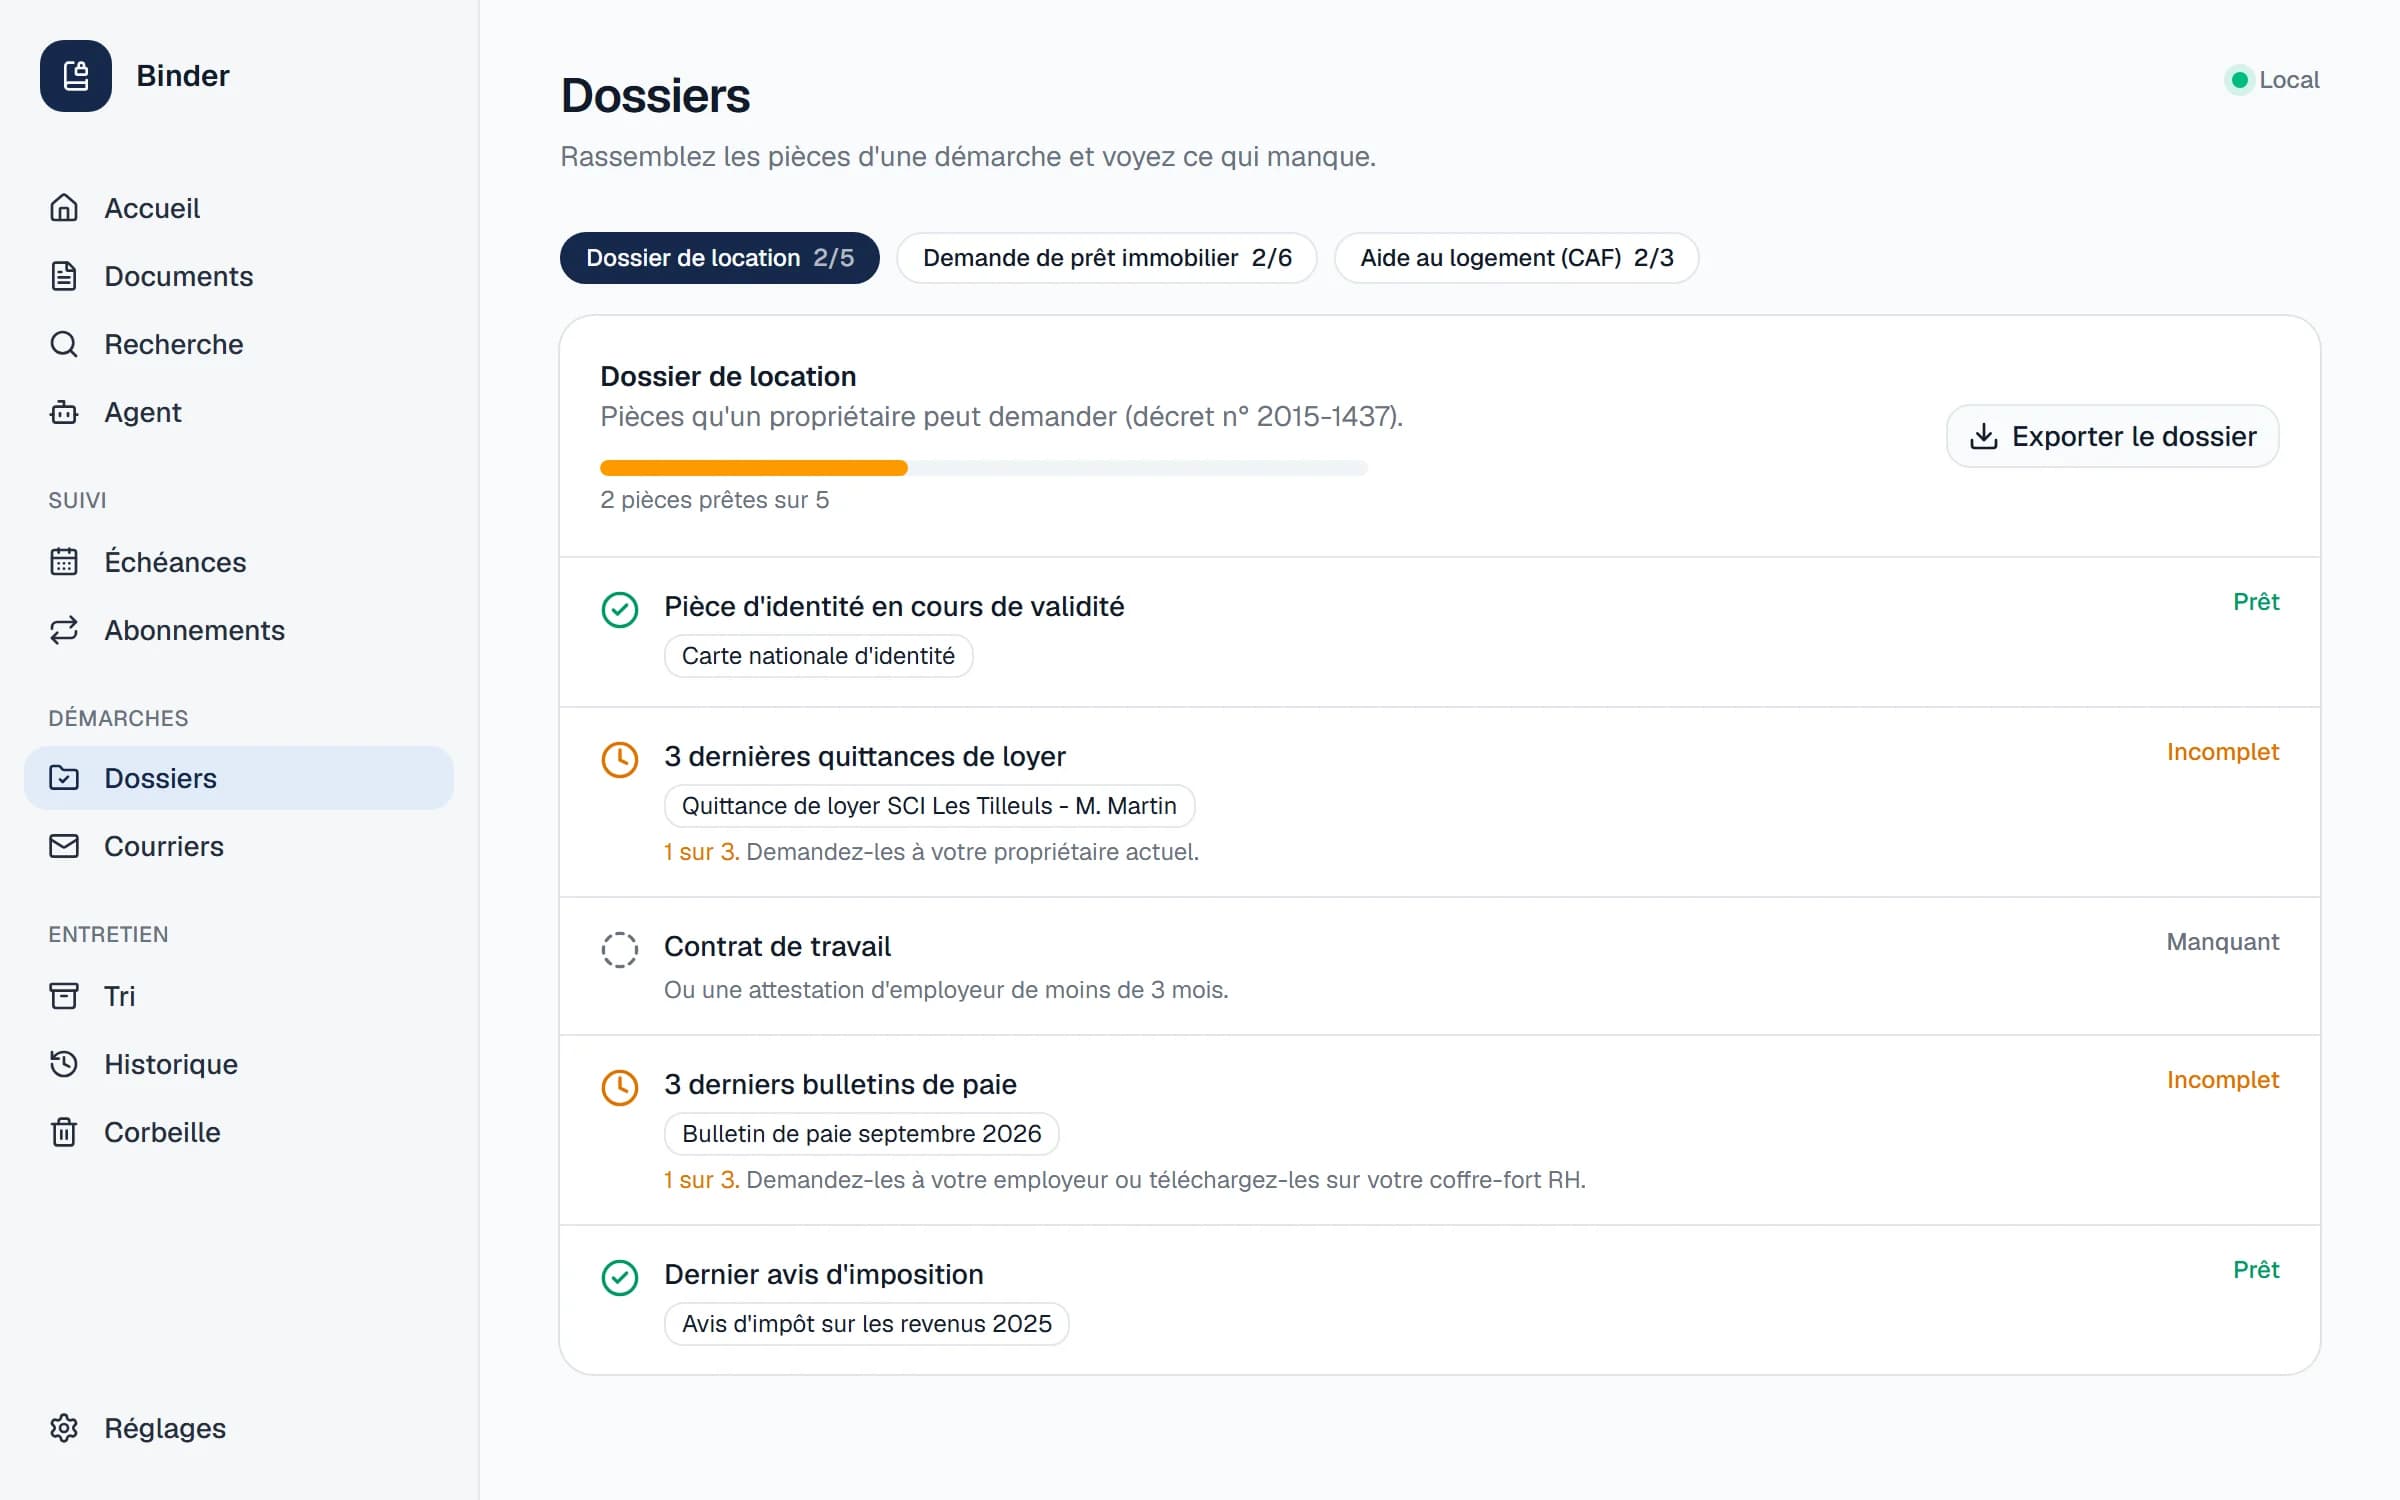Click the Réglages gear icon

click(x=64, y=1428)
